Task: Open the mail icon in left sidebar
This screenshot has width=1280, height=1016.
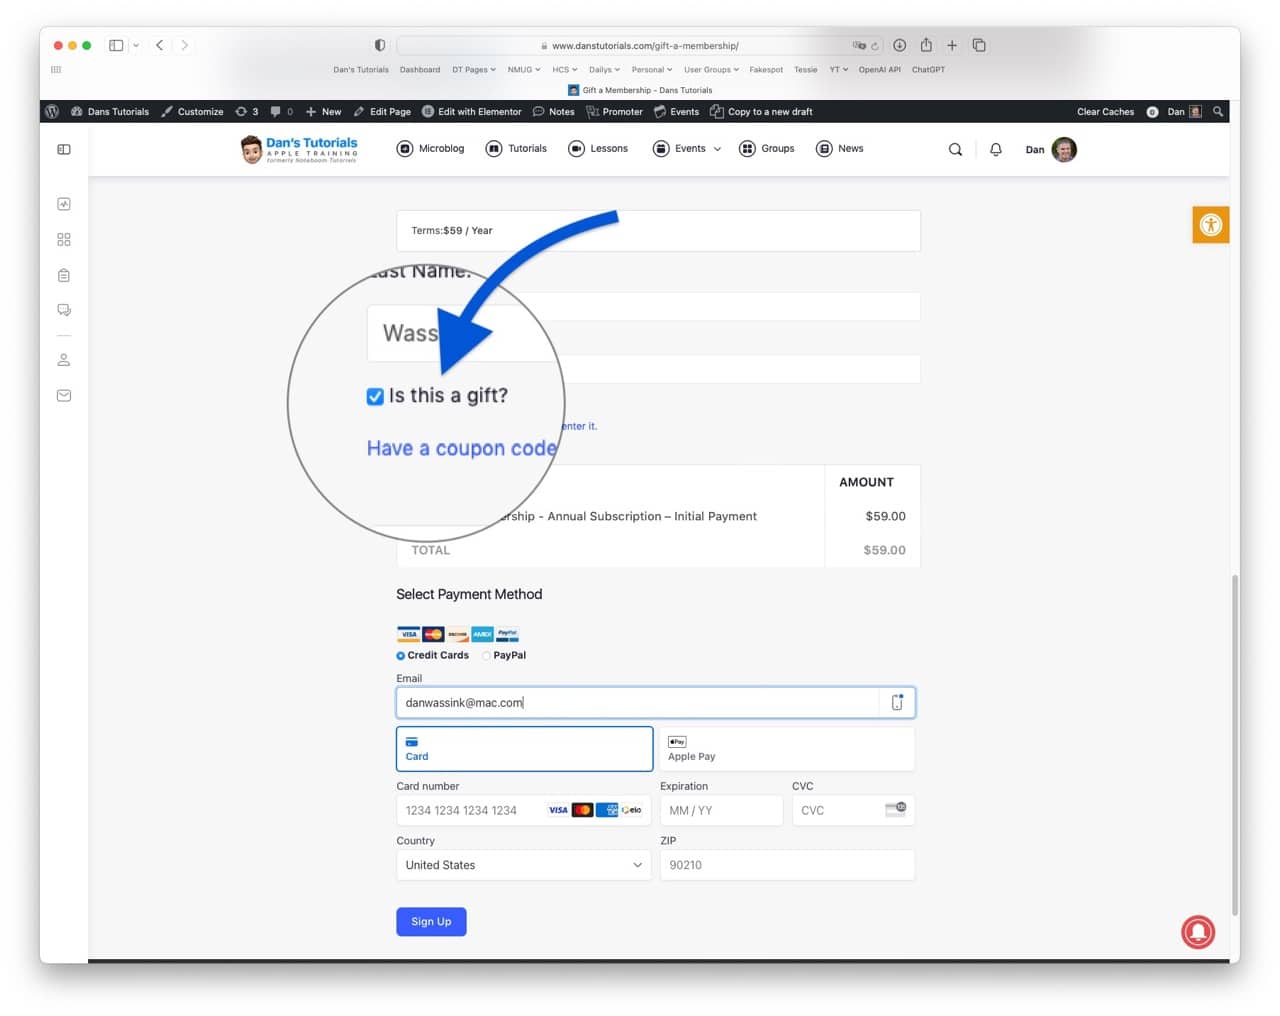Action: [64, 396]
